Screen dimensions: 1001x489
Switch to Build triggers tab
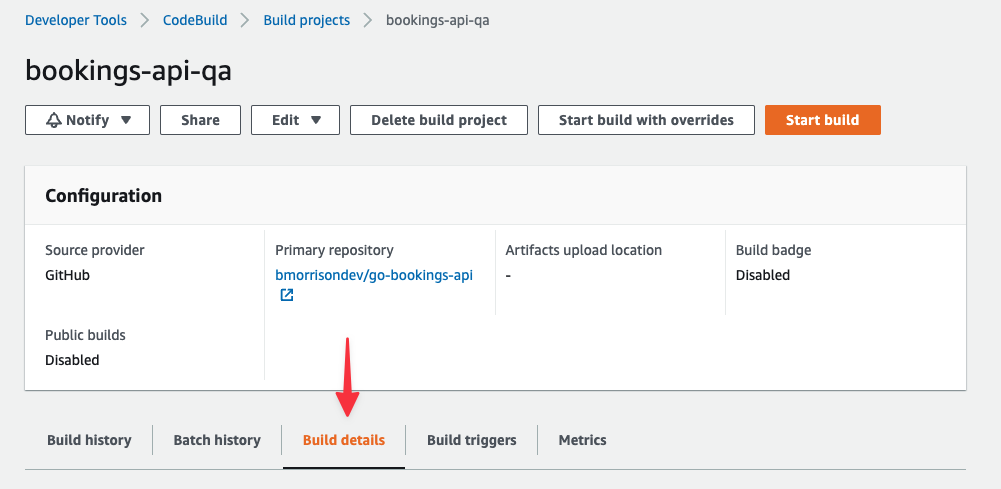point(472,440)
